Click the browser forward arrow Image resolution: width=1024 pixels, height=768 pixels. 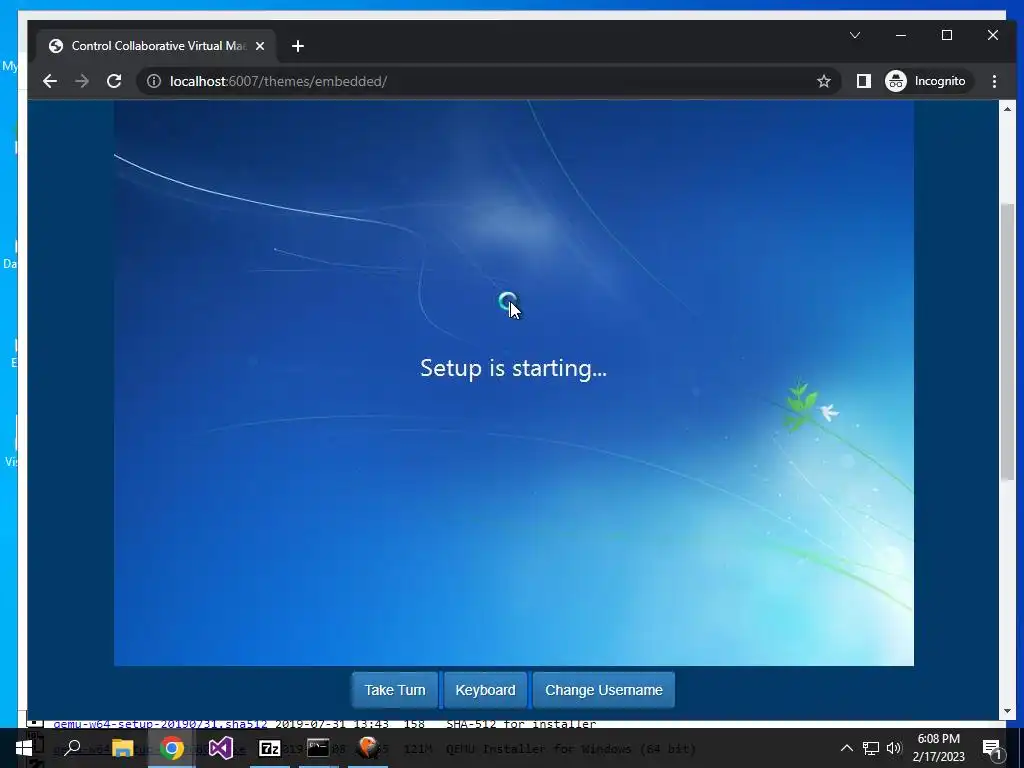click(x=82, y=81)
